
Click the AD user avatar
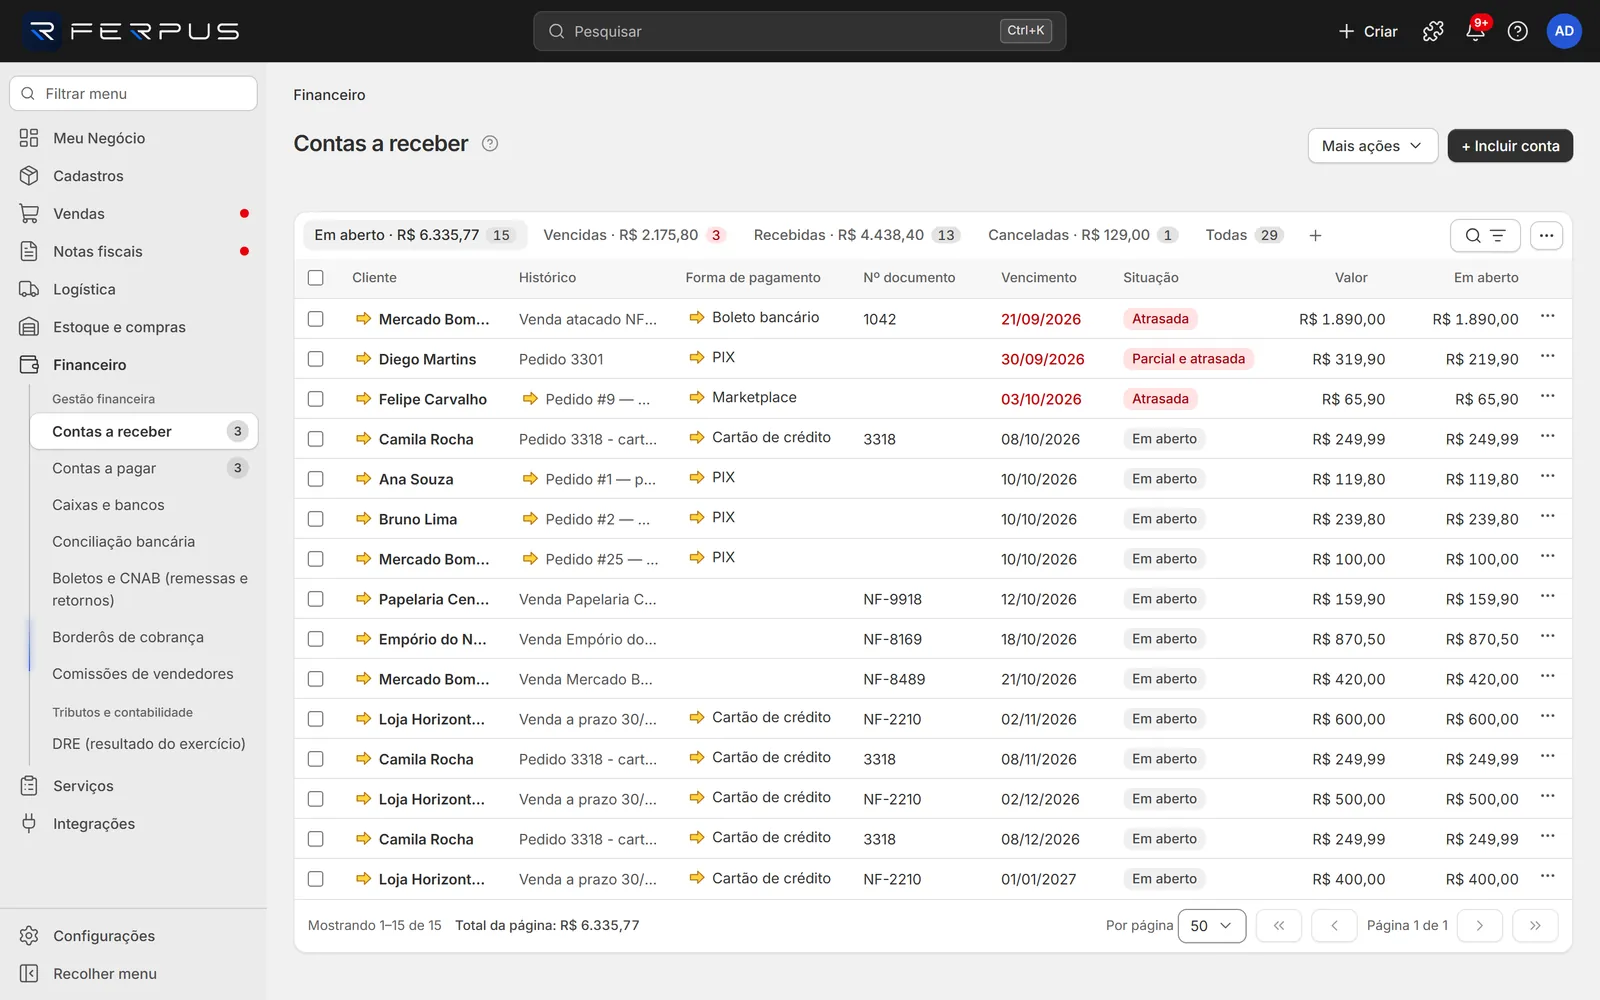pyautogui.click(x=1564, y=31)
